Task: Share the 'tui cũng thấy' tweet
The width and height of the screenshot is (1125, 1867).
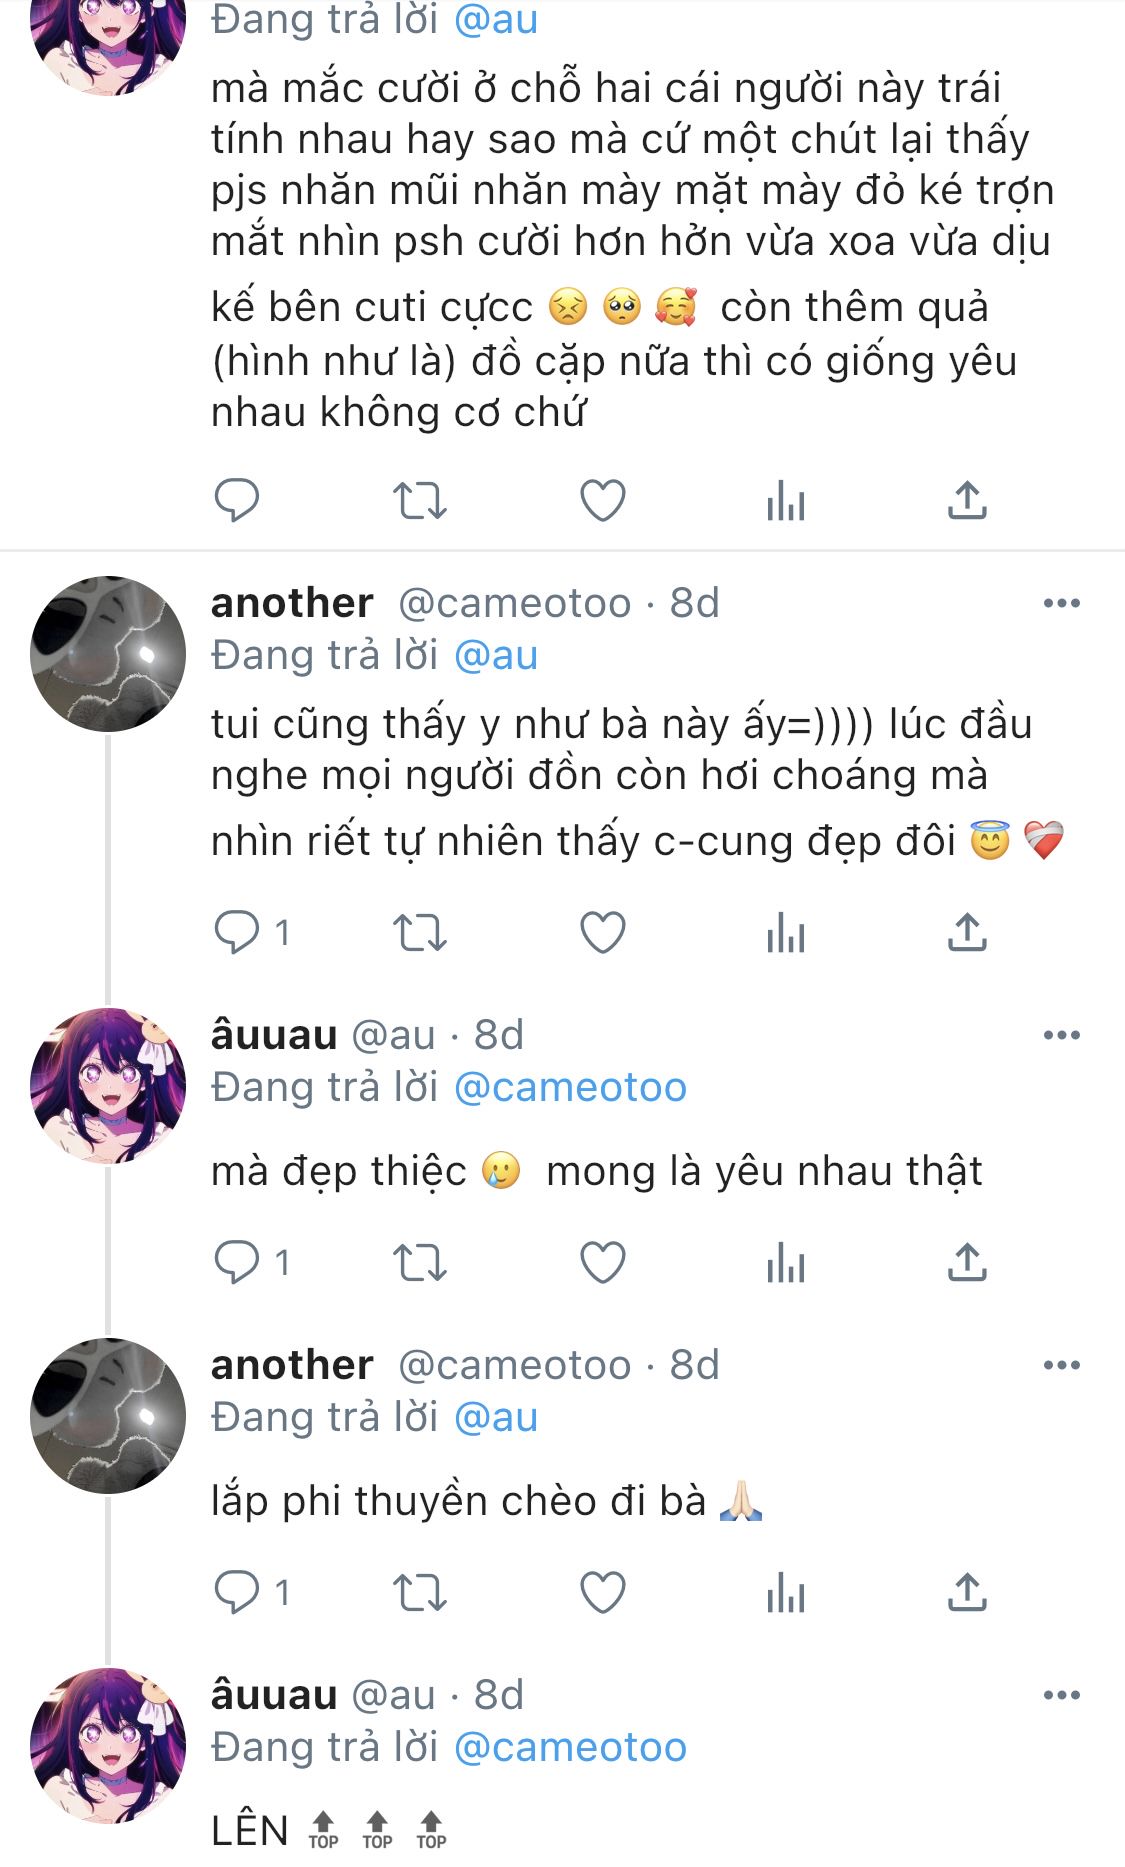Action: pyautogui.click(x=967, y=932)
